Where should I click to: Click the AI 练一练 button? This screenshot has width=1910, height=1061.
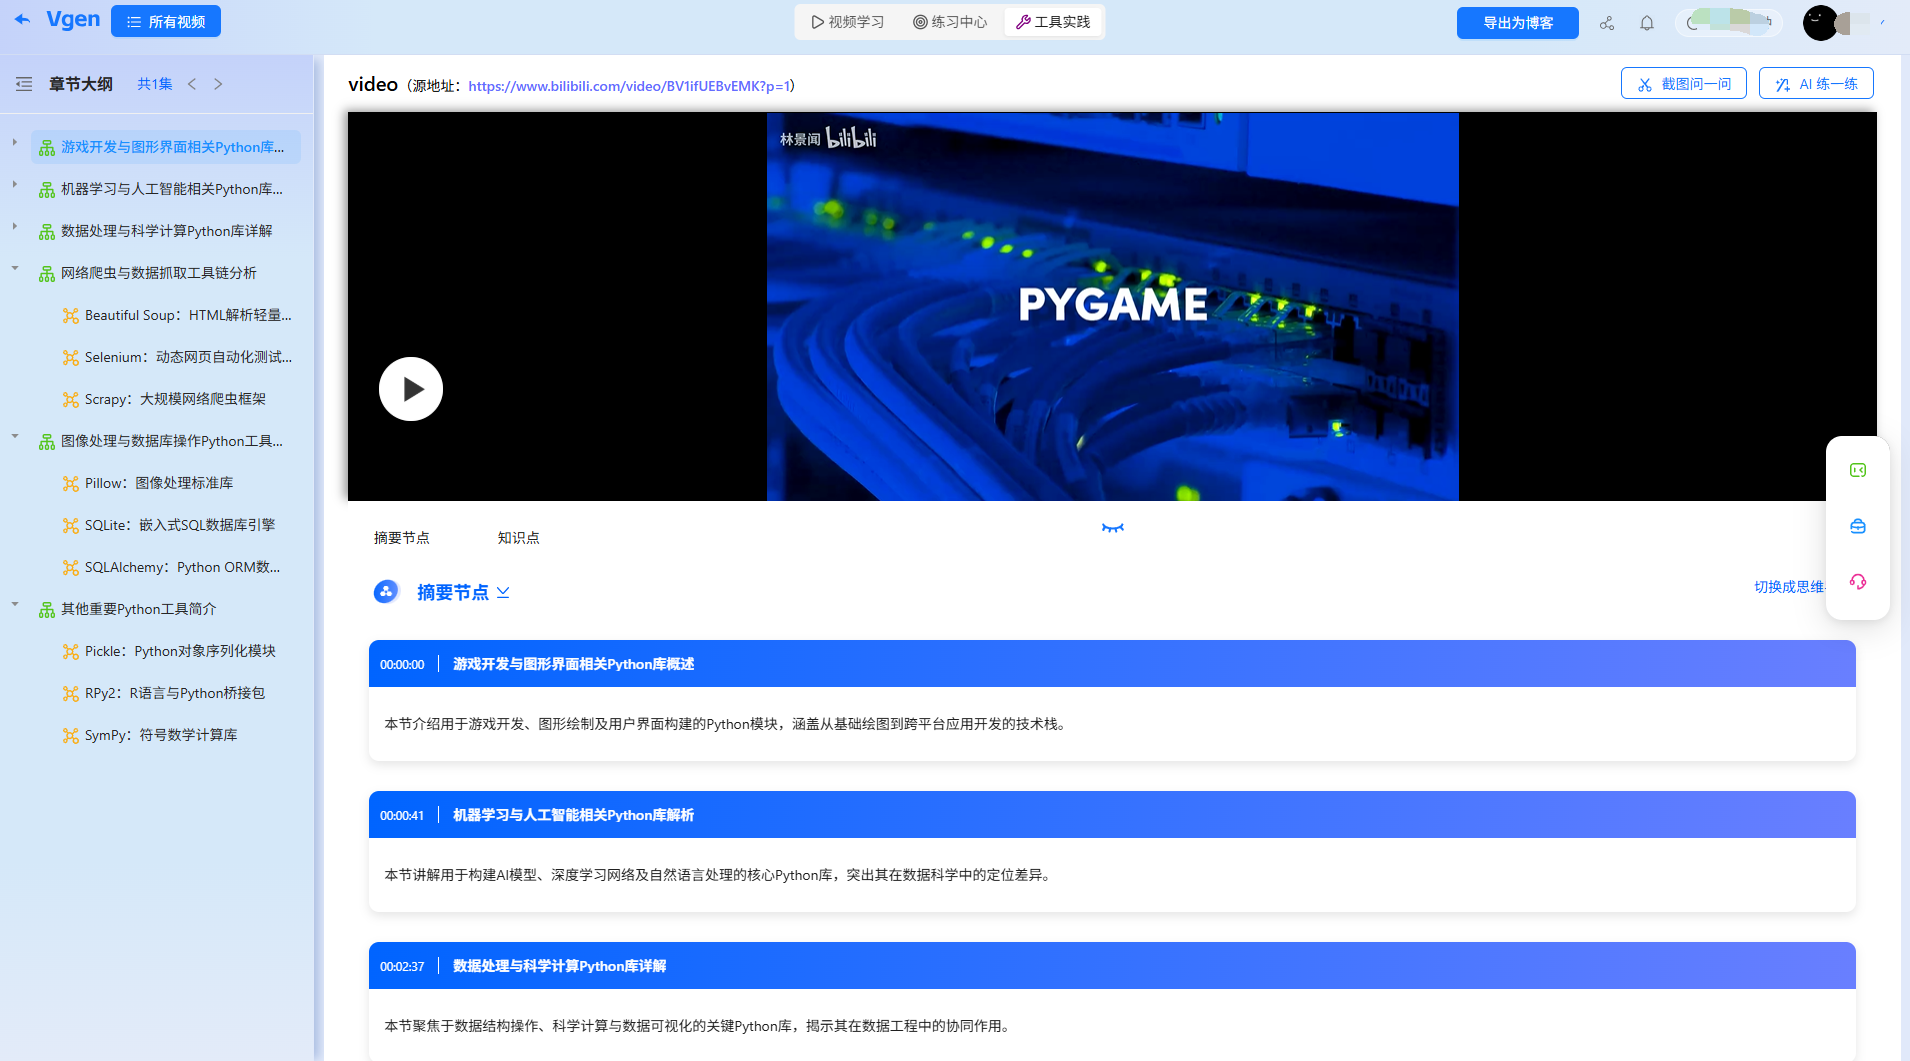[1817, 84]
